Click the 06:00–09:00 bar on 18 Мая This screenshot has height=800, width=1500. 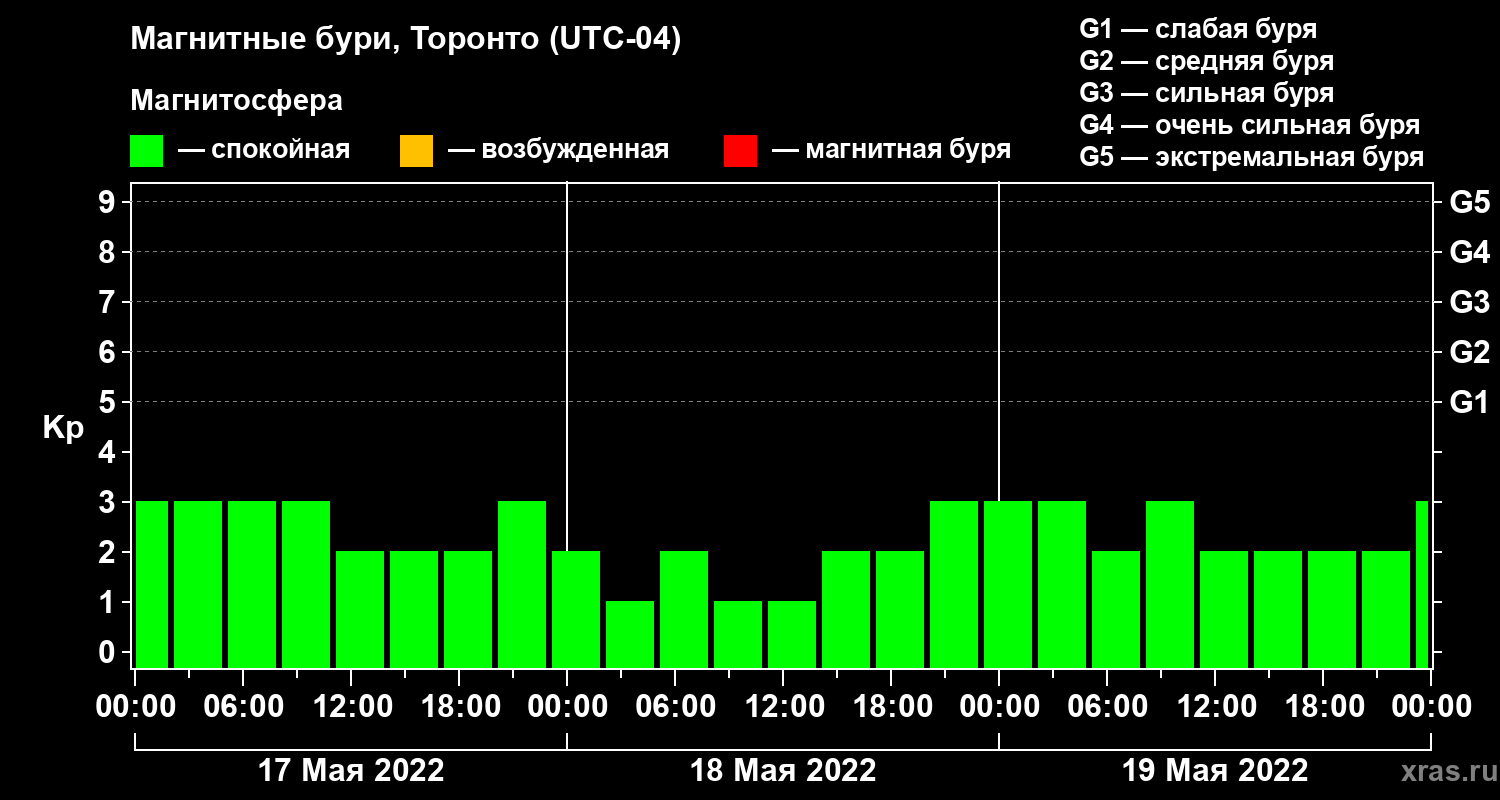[684, 609]
